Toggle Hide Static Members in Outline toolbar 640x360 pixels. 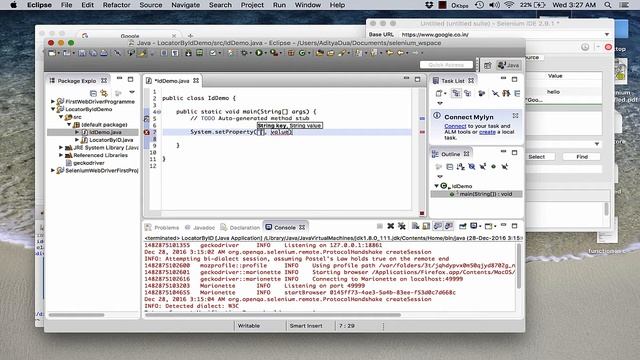tap(483, 167)
